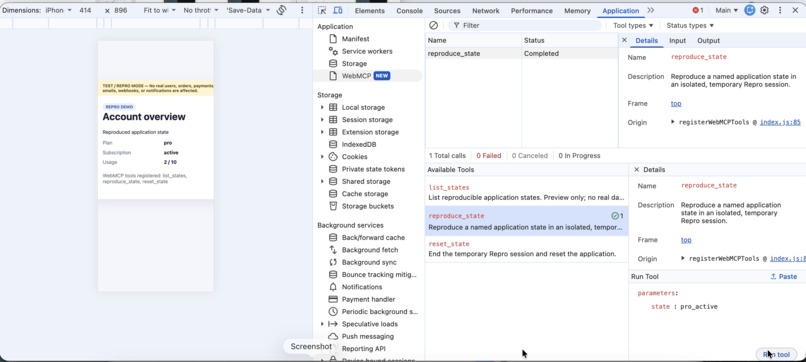The height and width of the screenshot is (362, 806).
Task: Open the Performance tab
Action: click(532, 11)
